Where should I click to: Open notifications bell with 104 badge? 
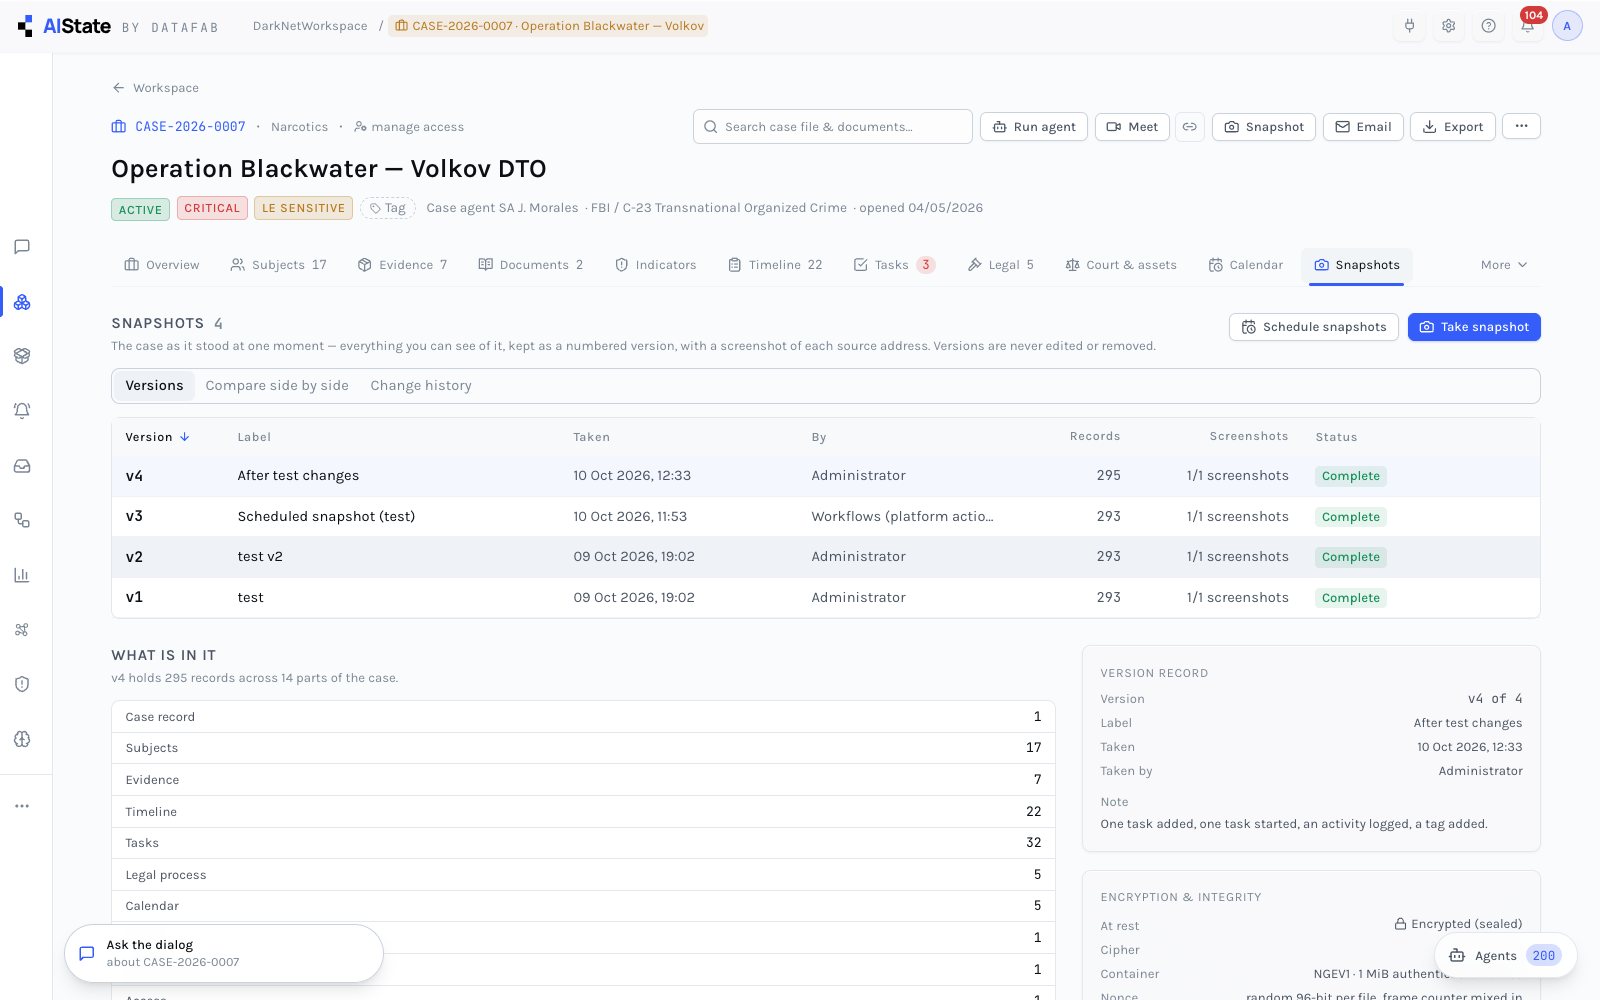point(1528,25)
